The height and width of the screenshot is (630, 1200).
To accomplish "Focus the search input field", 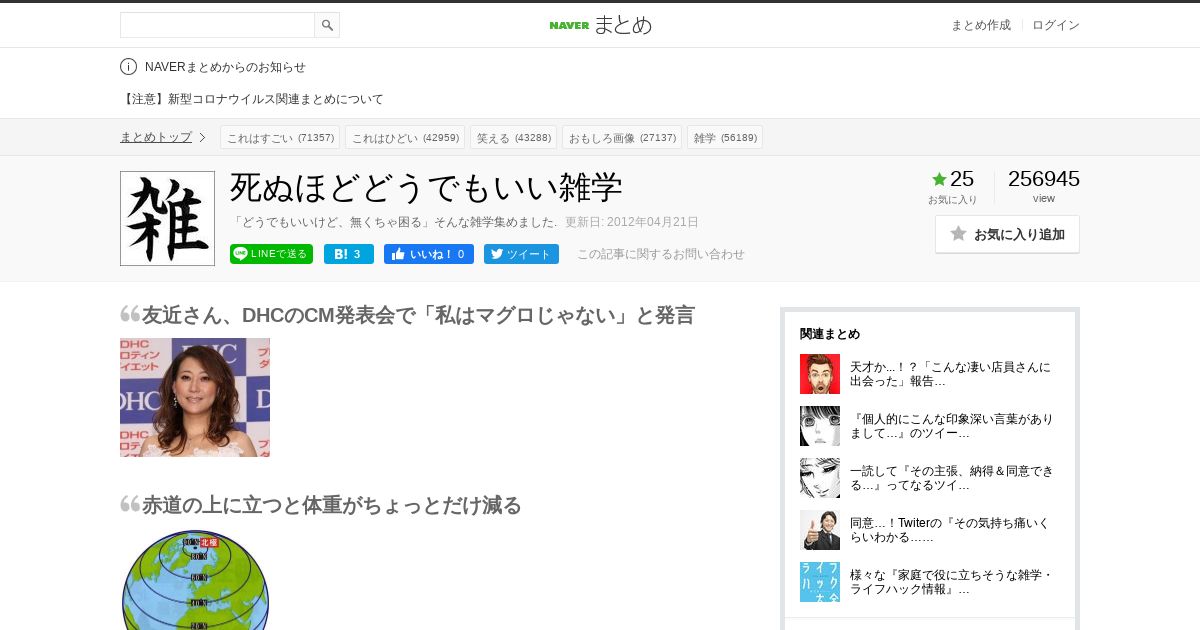I will click(217, 25).
